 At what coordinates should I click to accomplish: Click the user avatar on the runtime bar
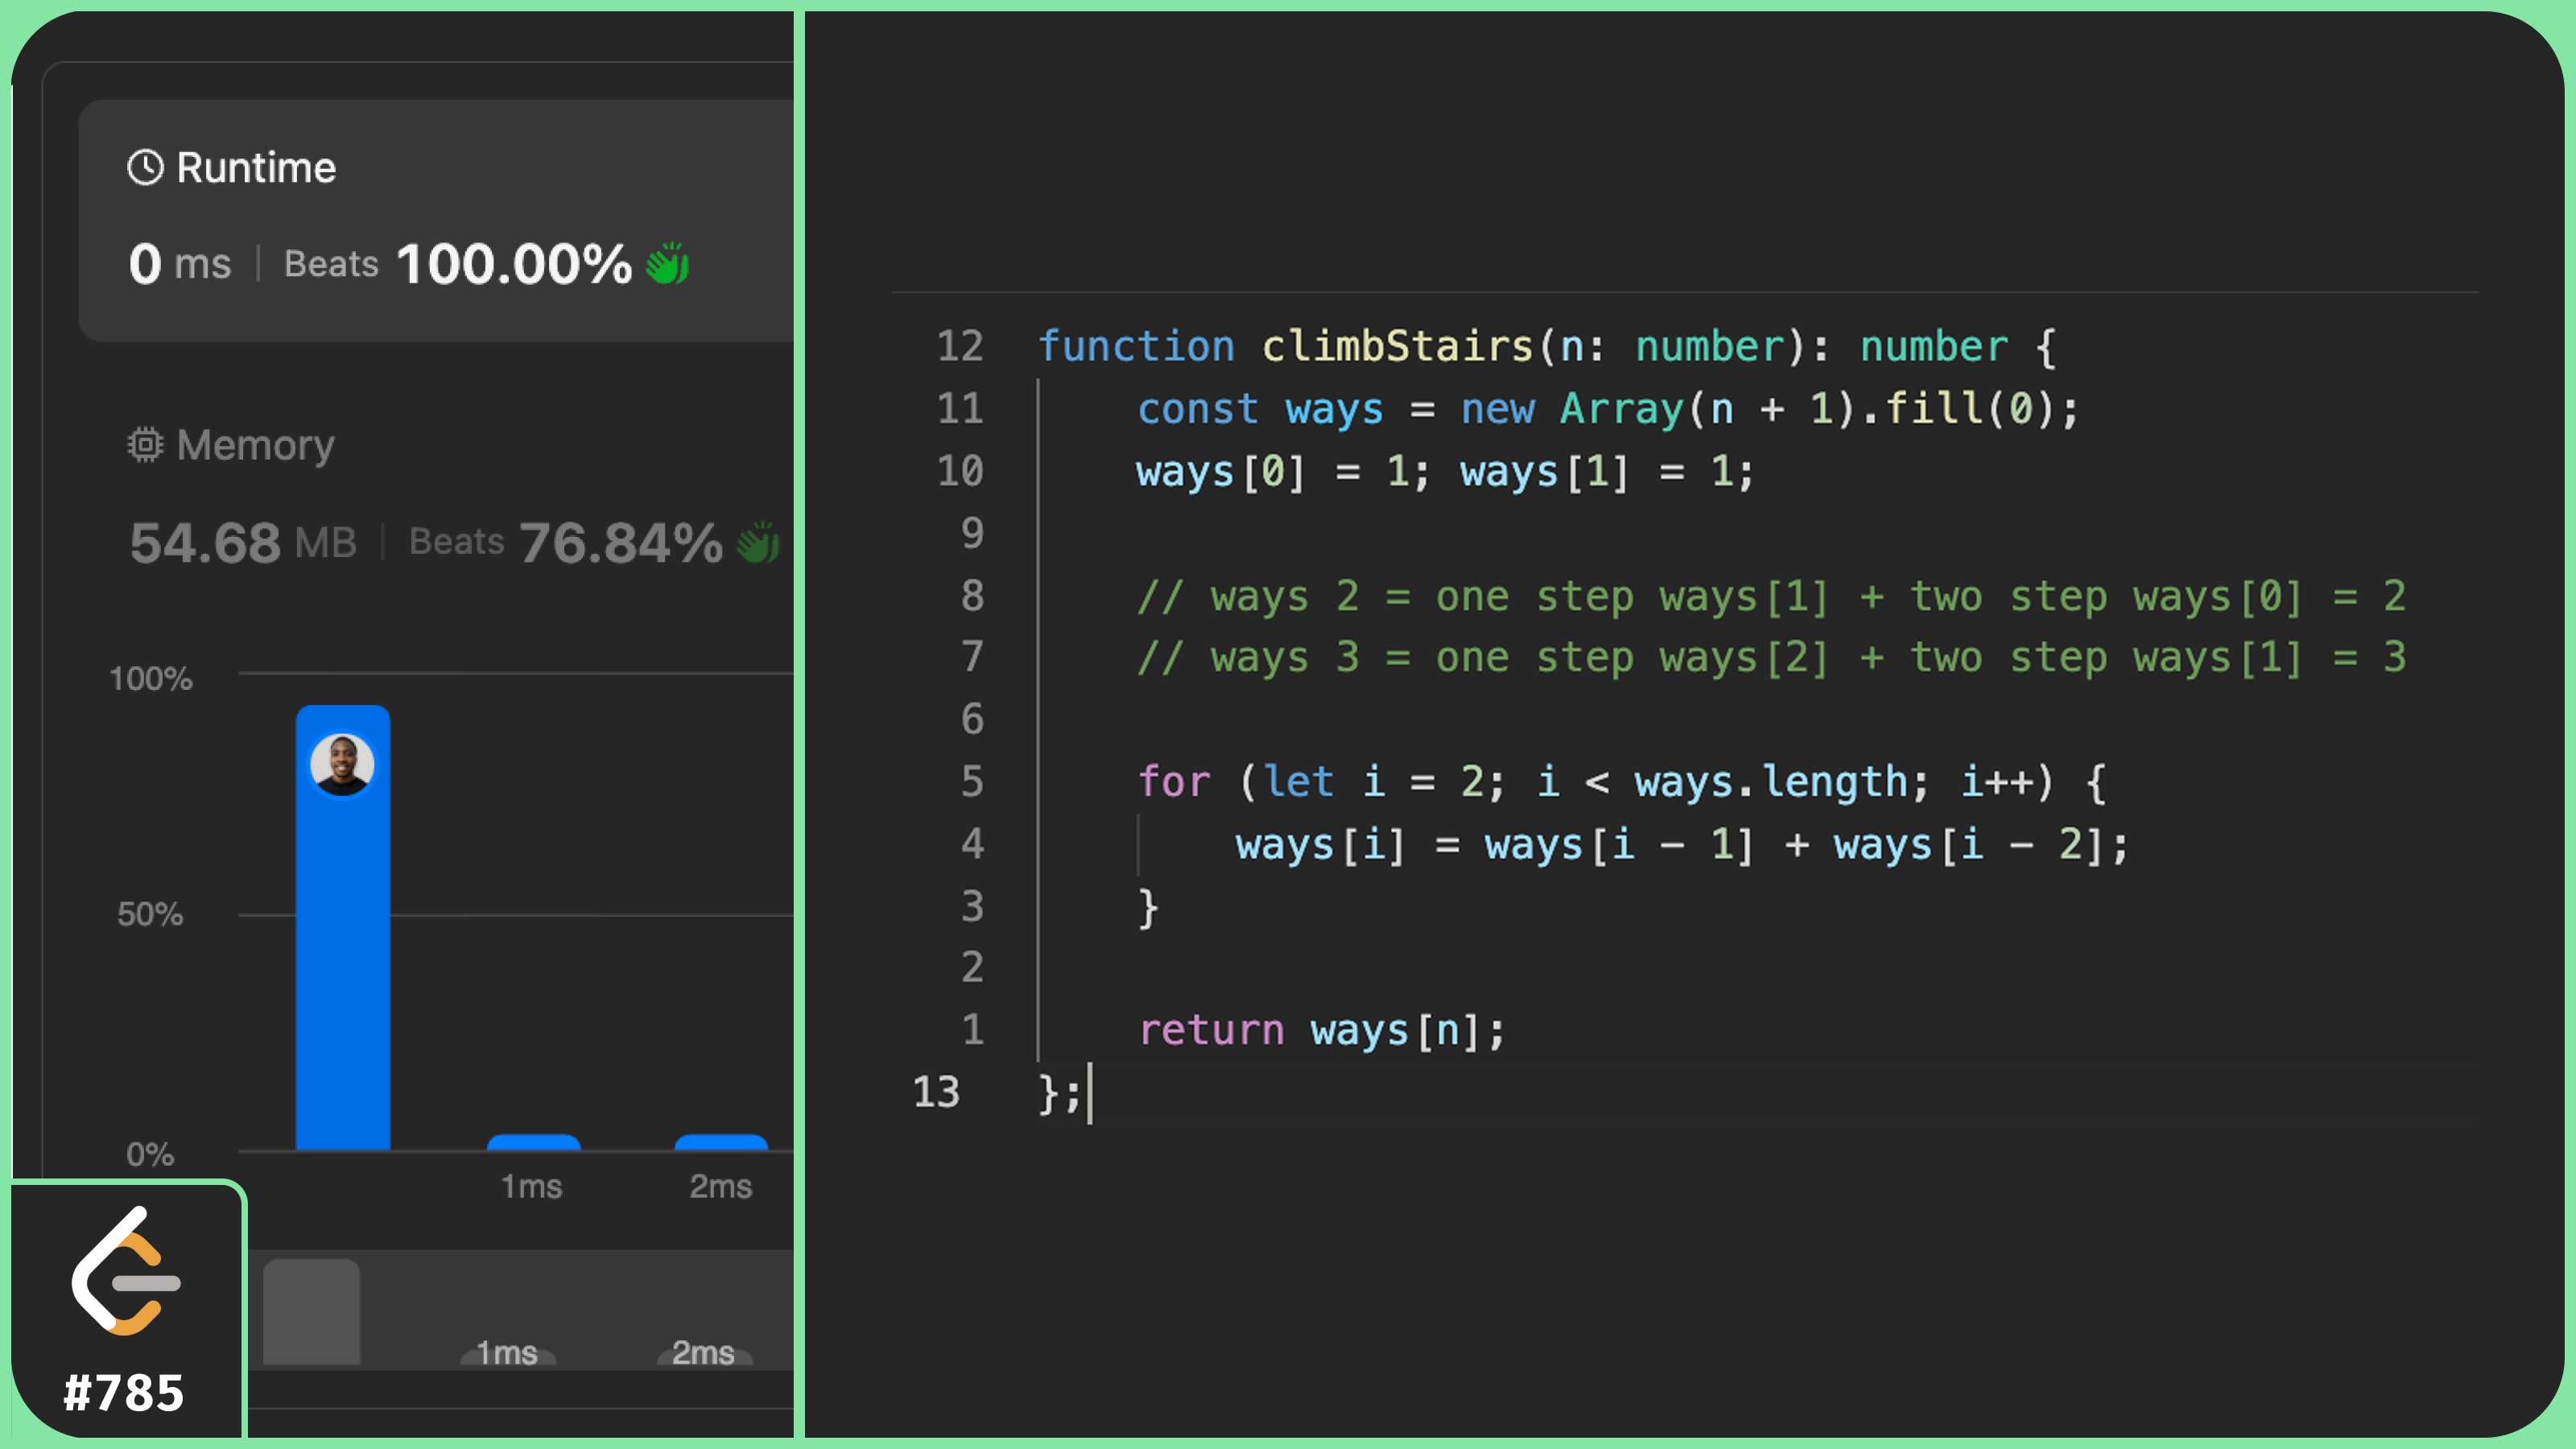pos(342,765)
